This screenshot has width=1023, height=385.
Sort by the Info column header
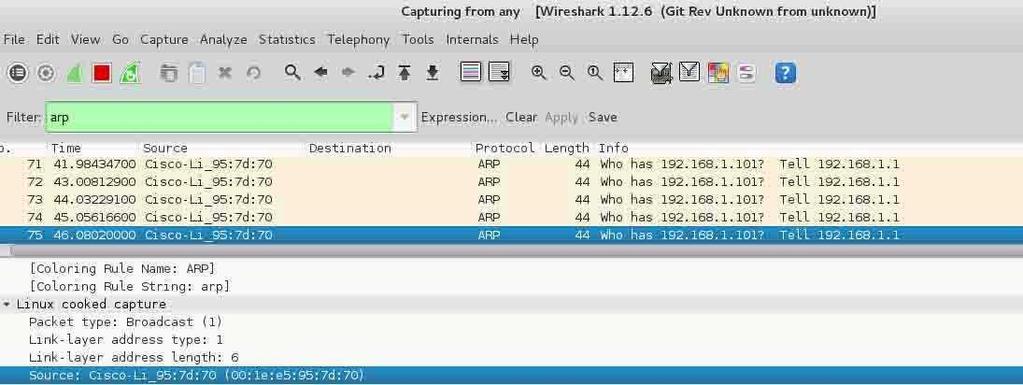(613, 148)
